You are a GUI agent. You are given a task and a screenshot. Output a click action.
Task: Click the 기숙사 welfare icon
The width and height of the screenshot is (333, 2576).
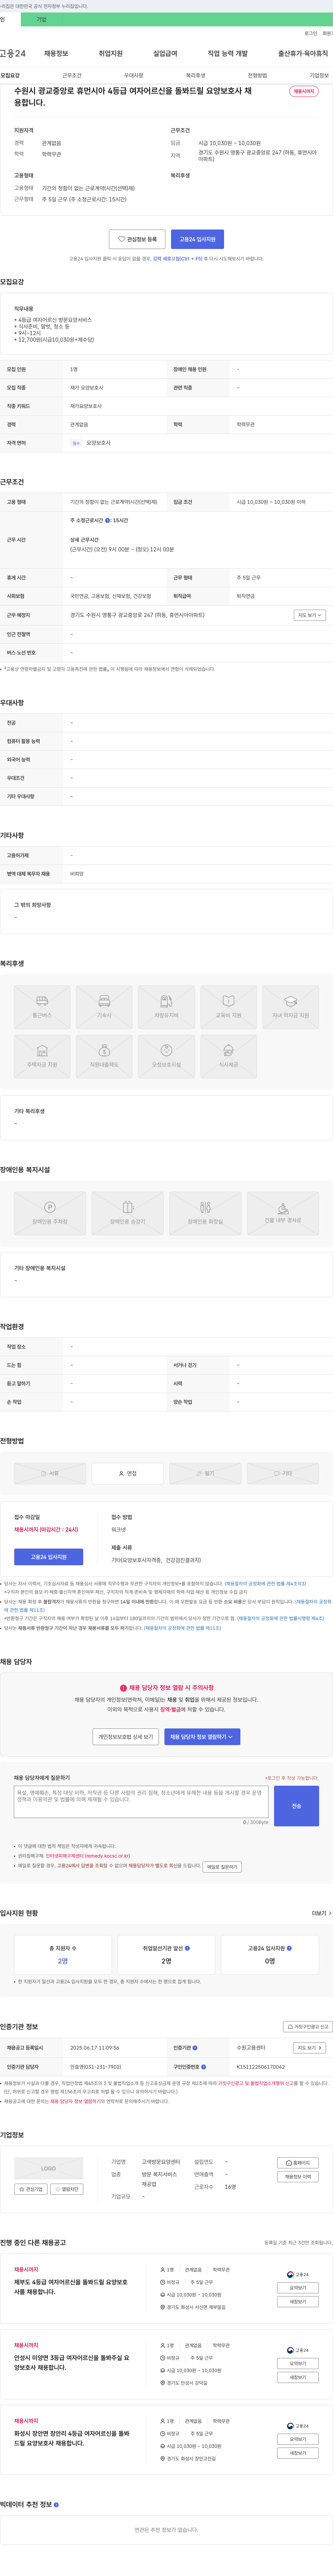coord(104,1007)
